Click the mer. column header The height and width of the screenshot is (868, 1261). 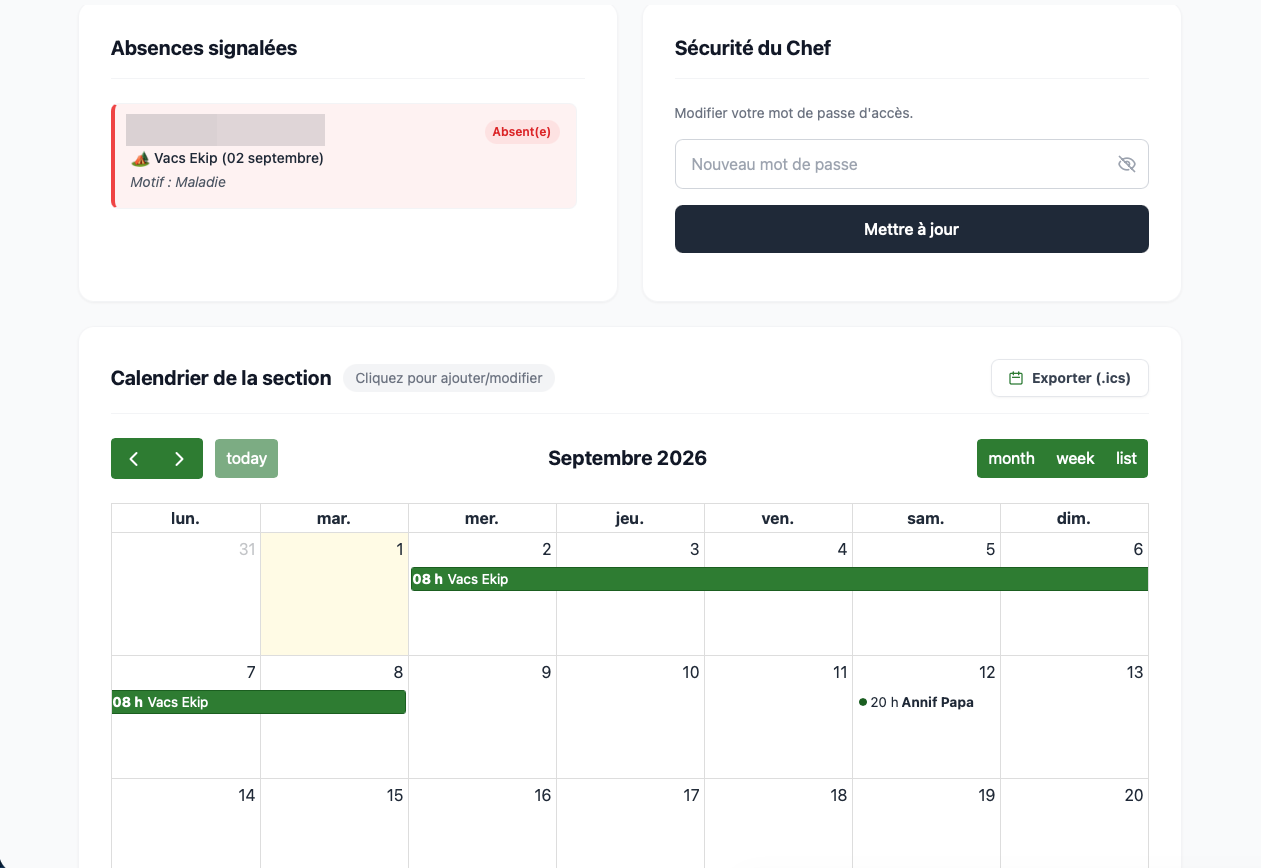[x=482, y=518]
